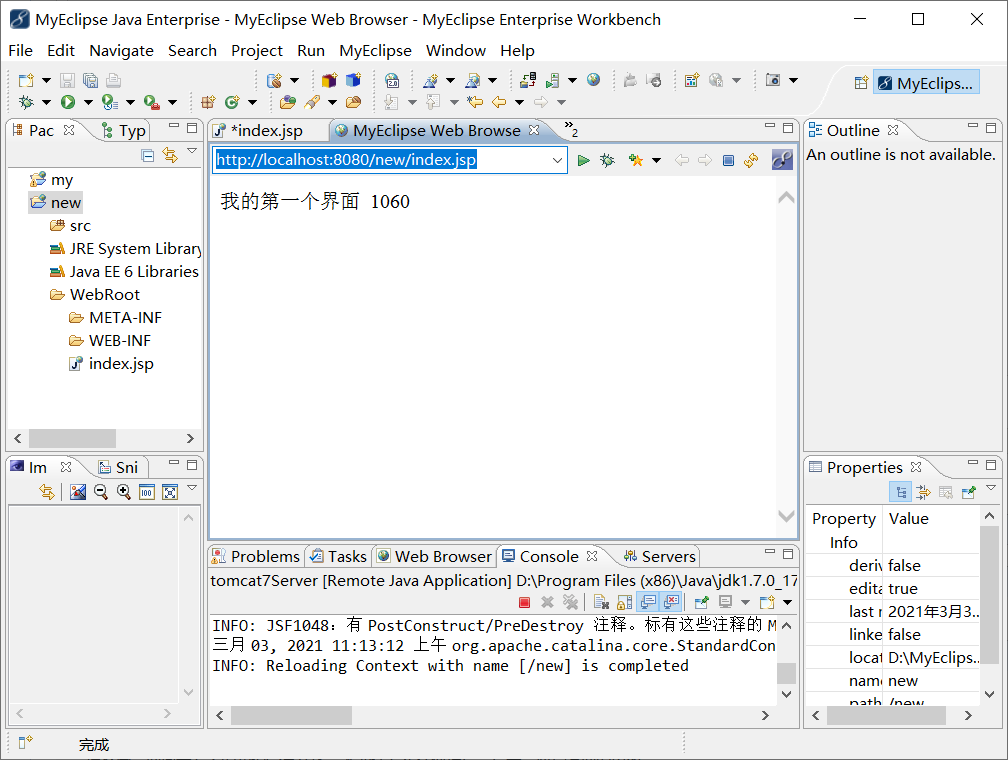Click Collapse All in Package Explorer
Screen dimensions: 1008x760
click(147, 155)
